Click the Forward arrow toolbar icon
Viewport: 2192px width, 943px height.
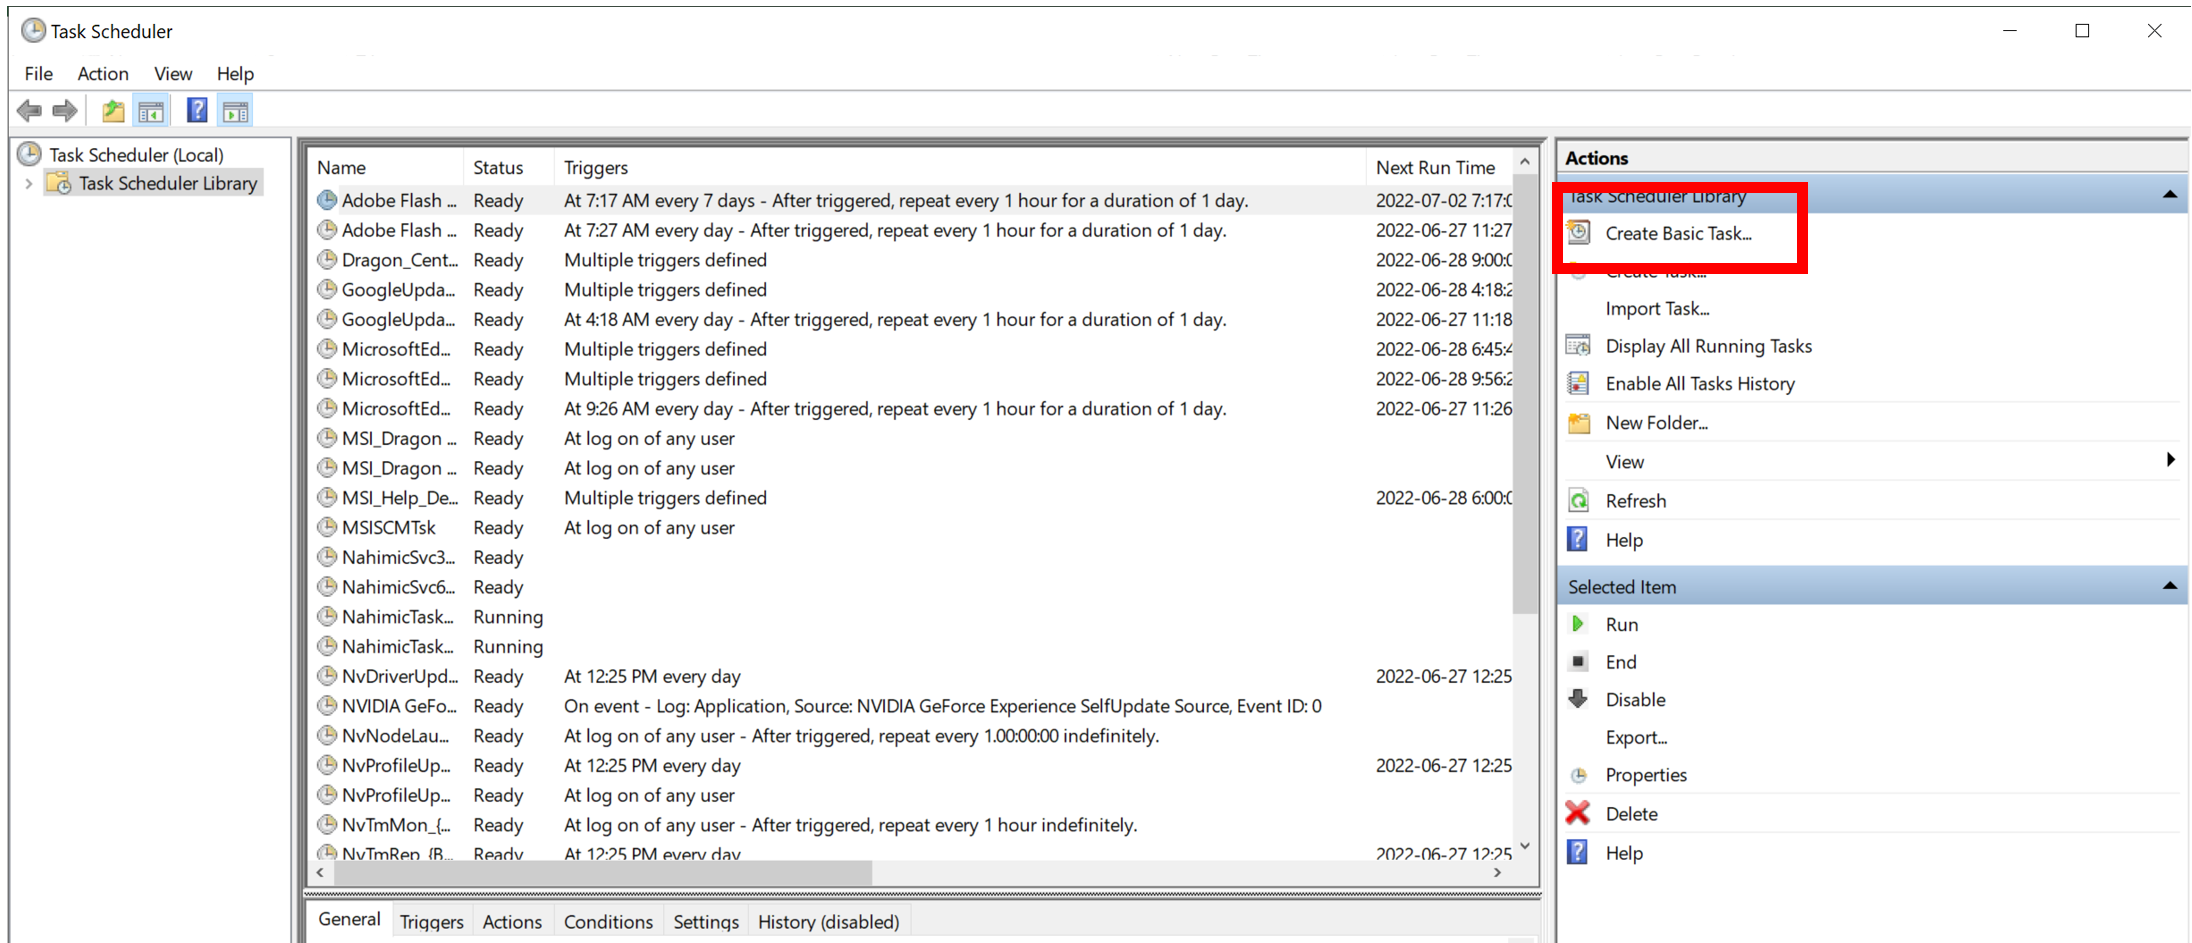(x=65, y=111)
